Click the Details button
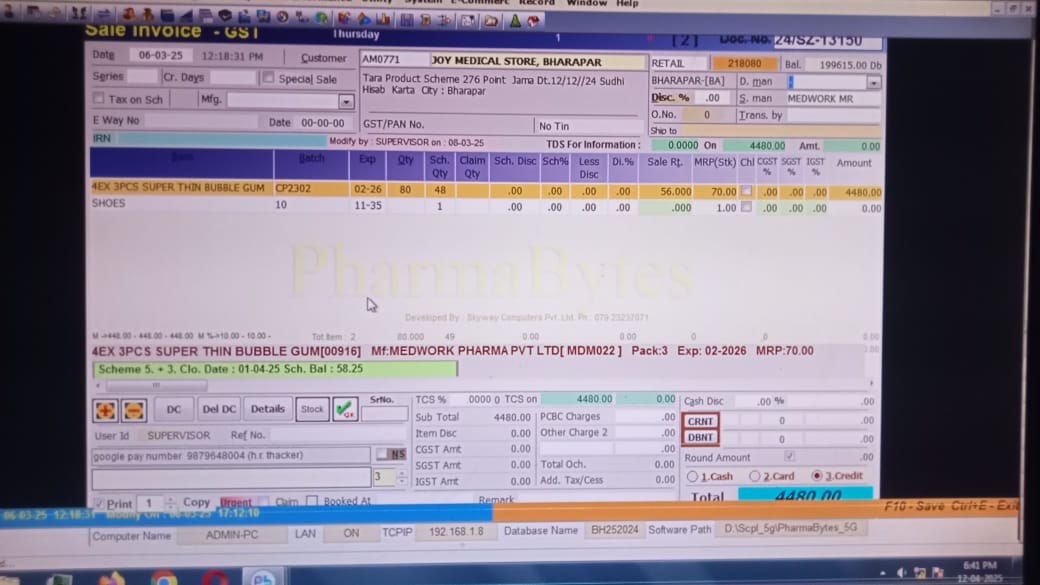 pyautogui.click(x=267, y=409)
